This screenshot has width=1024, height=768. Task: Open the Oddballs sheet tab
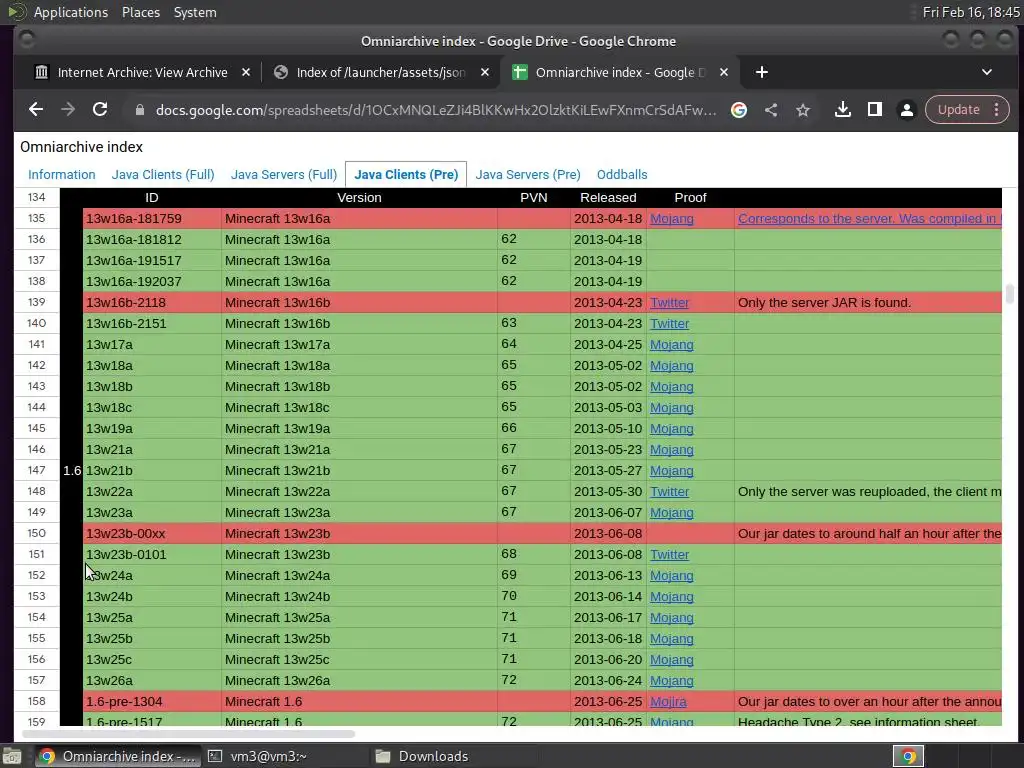[x=622, y=174]
